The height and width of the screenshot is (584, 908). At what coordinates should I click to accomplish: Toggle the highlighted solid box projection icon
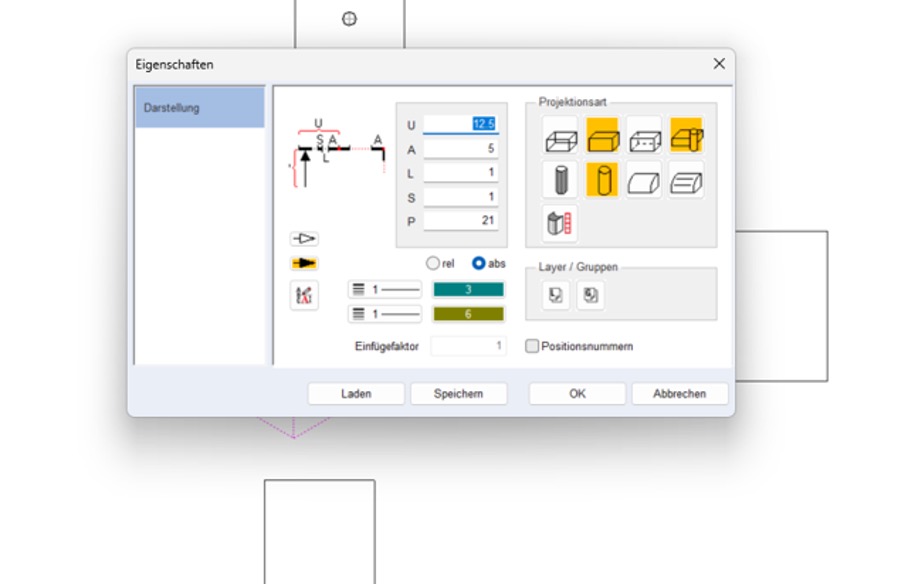coord(602,136)
